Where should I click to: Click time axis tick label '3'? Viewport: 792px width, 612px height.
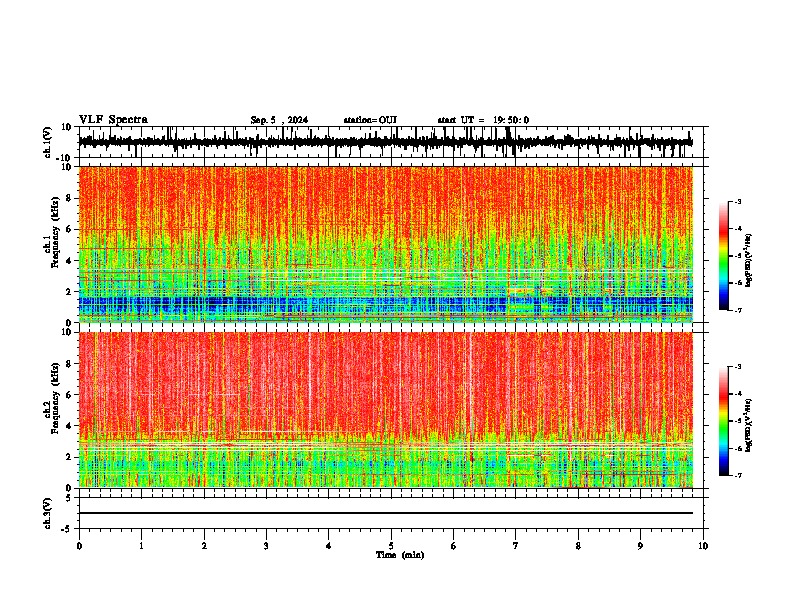266,546
